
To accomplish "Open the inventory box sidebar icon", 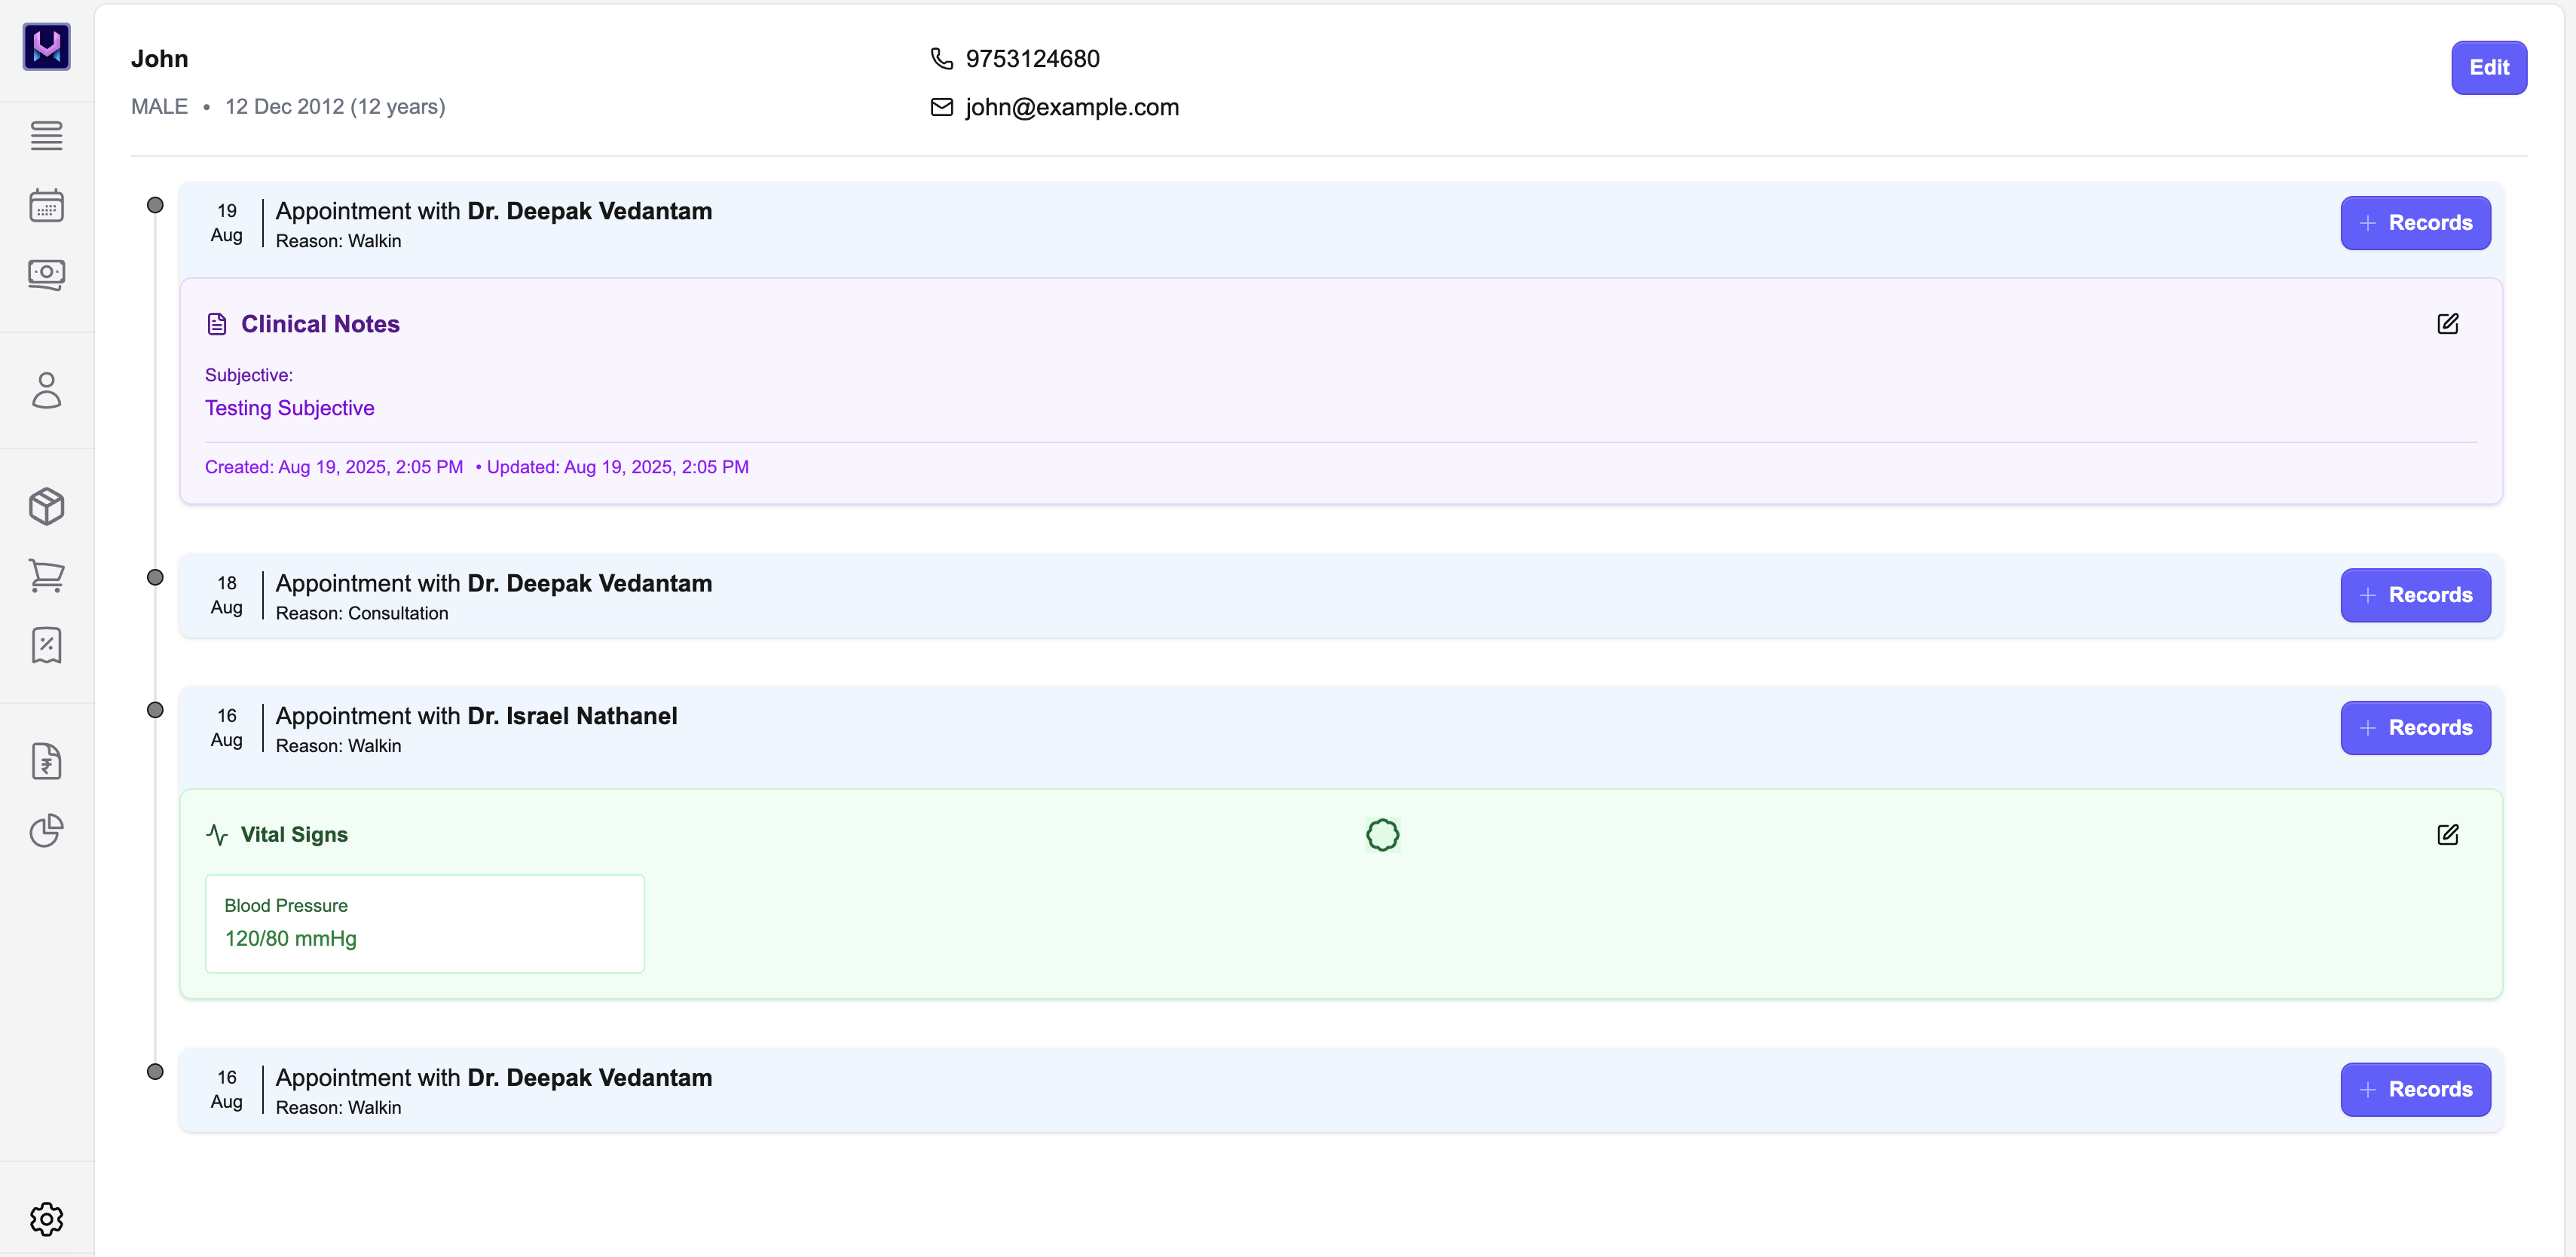I will (x=46, y=506).
